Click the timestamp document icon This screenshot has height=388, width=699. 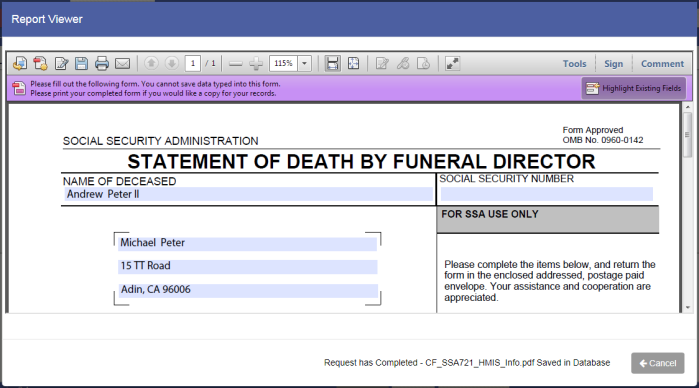tap(423, 63)
